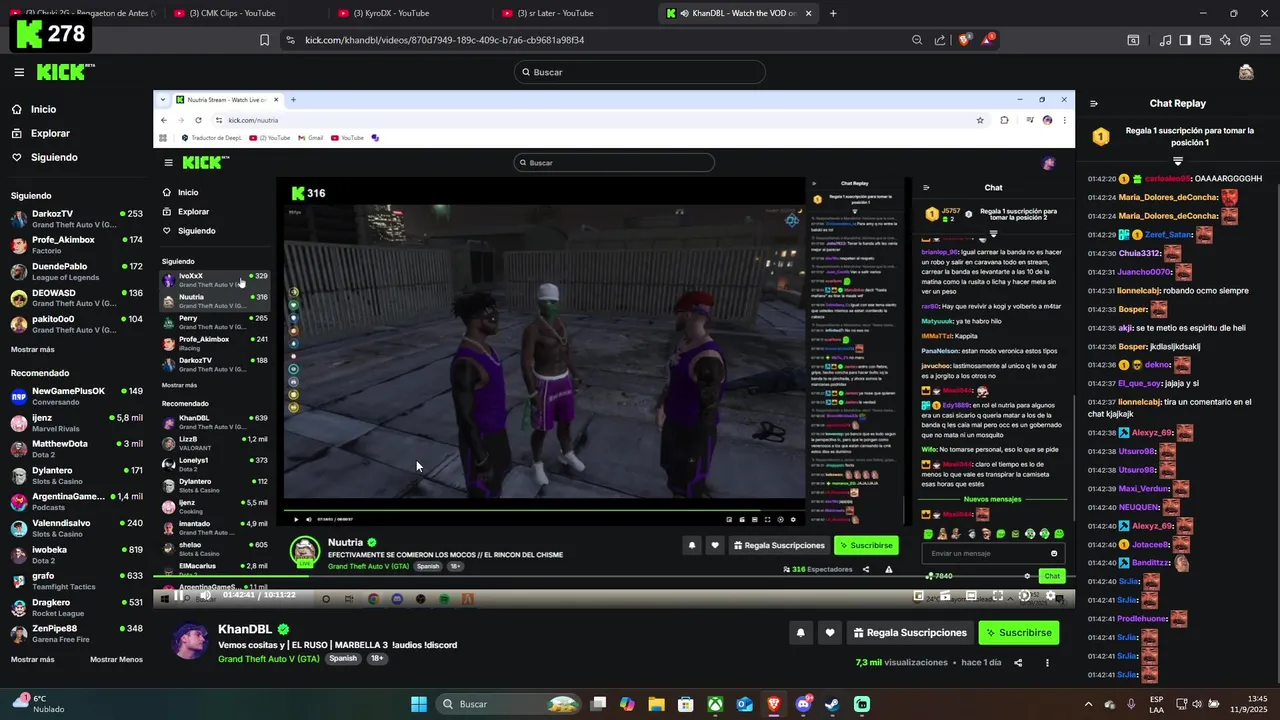Click the zoom-out magnifier in address bar
1280x720 pixels.
click(x=917, y=40)
